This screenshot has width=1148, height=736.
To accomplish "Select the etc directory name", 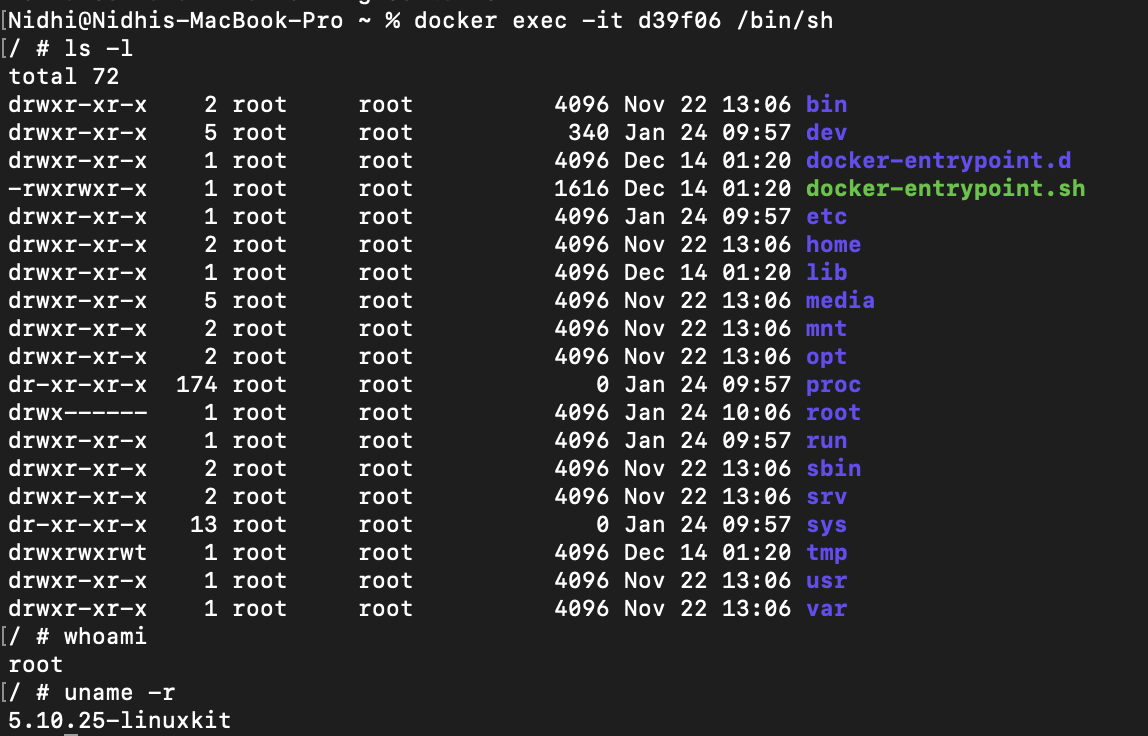I will (x=826, y=217).
